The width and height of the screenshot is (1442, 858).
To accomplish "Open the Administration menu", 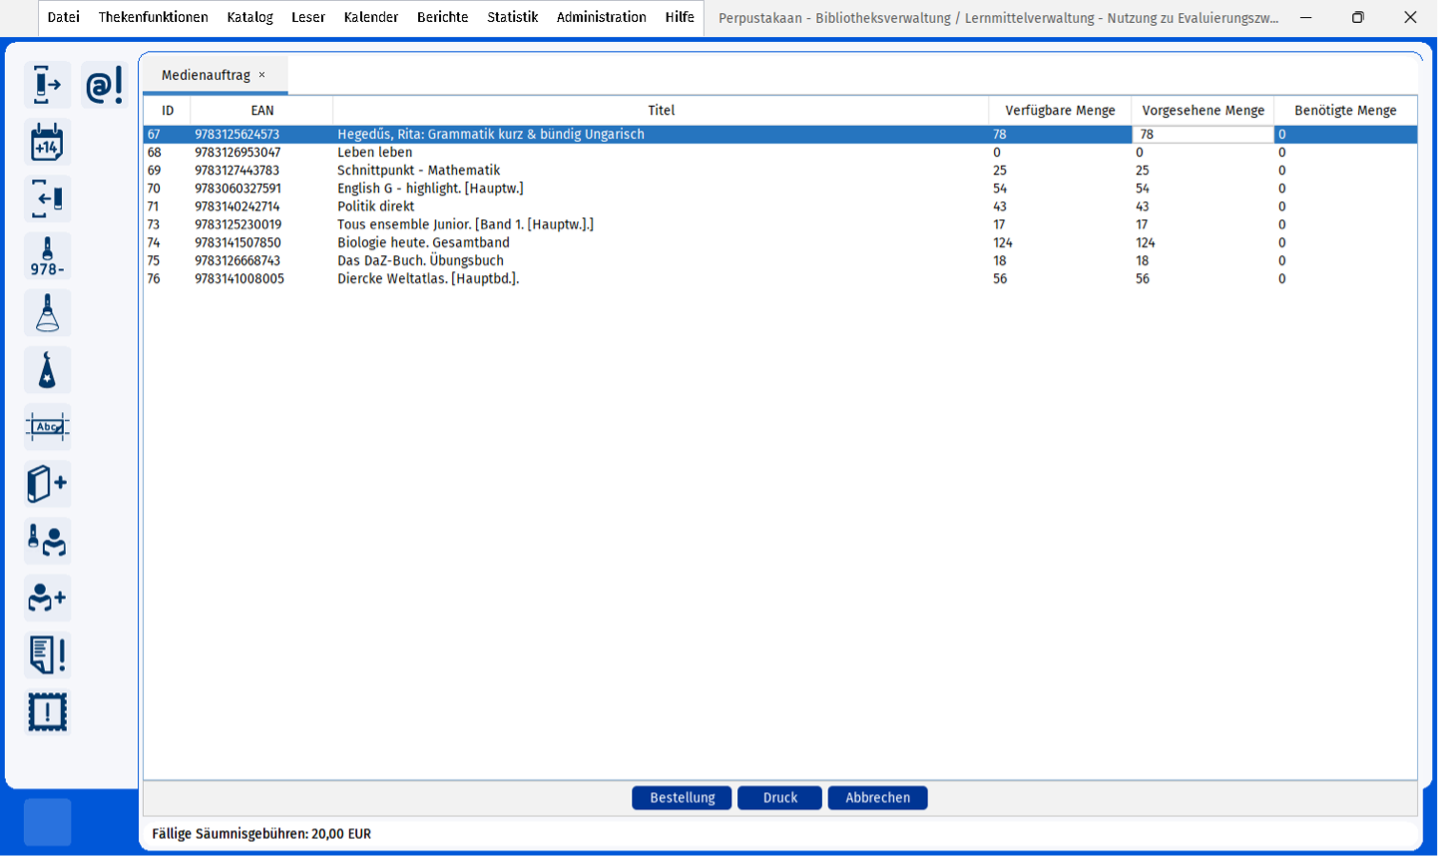I will coord(601,17).
